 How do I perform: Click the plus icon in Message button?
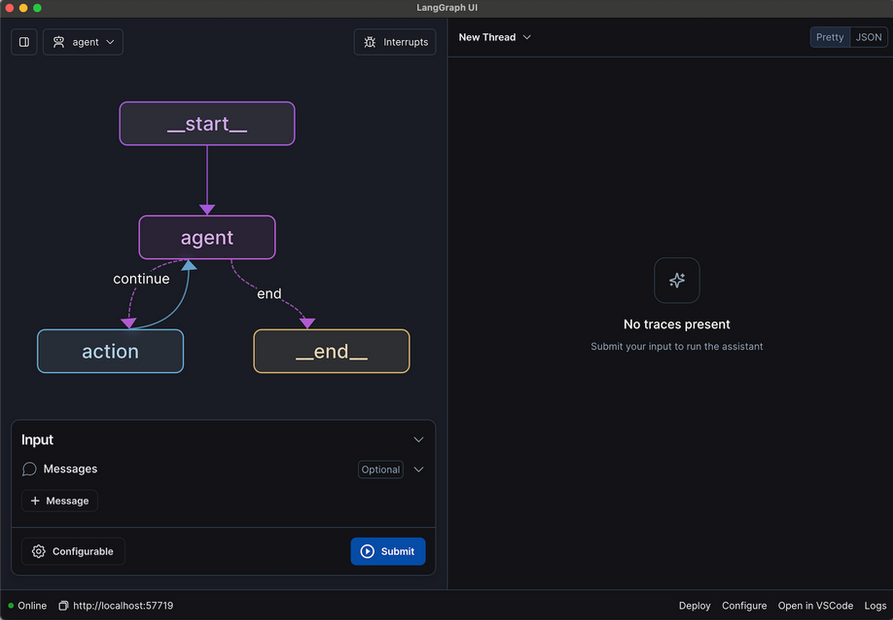point(35,501)
